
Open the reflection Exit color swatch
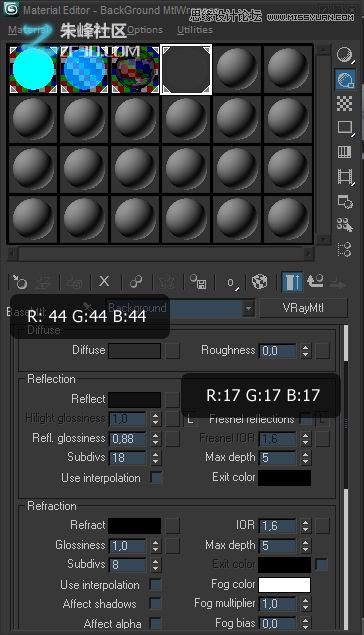tap(285, 478)
